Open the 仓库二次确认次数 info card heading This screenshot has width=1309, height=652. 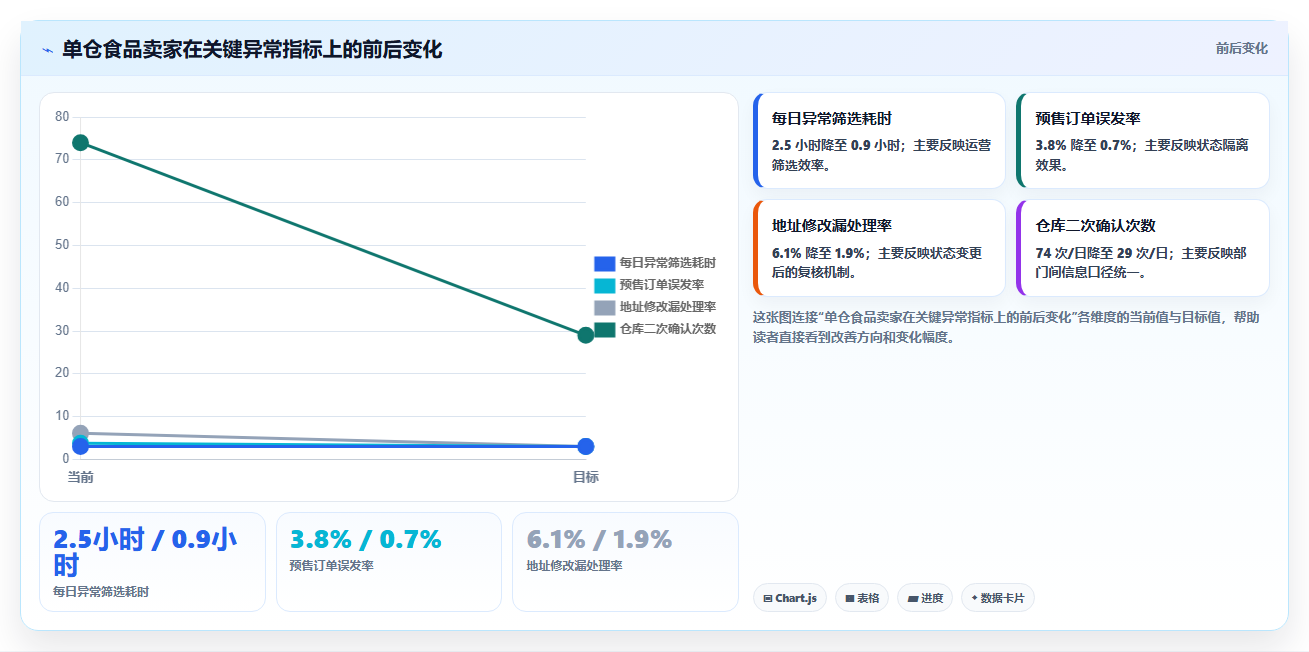coord(1096,226)
